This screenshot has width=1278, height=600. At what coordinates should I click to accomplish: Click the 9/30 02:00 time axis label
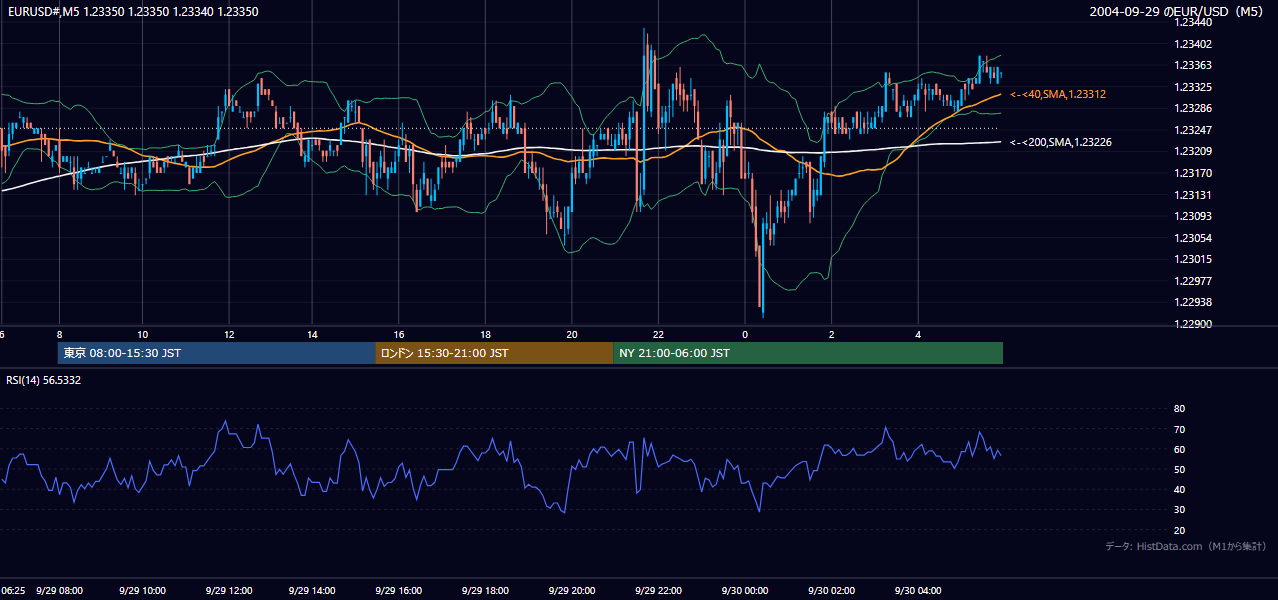tap(831, 591)
